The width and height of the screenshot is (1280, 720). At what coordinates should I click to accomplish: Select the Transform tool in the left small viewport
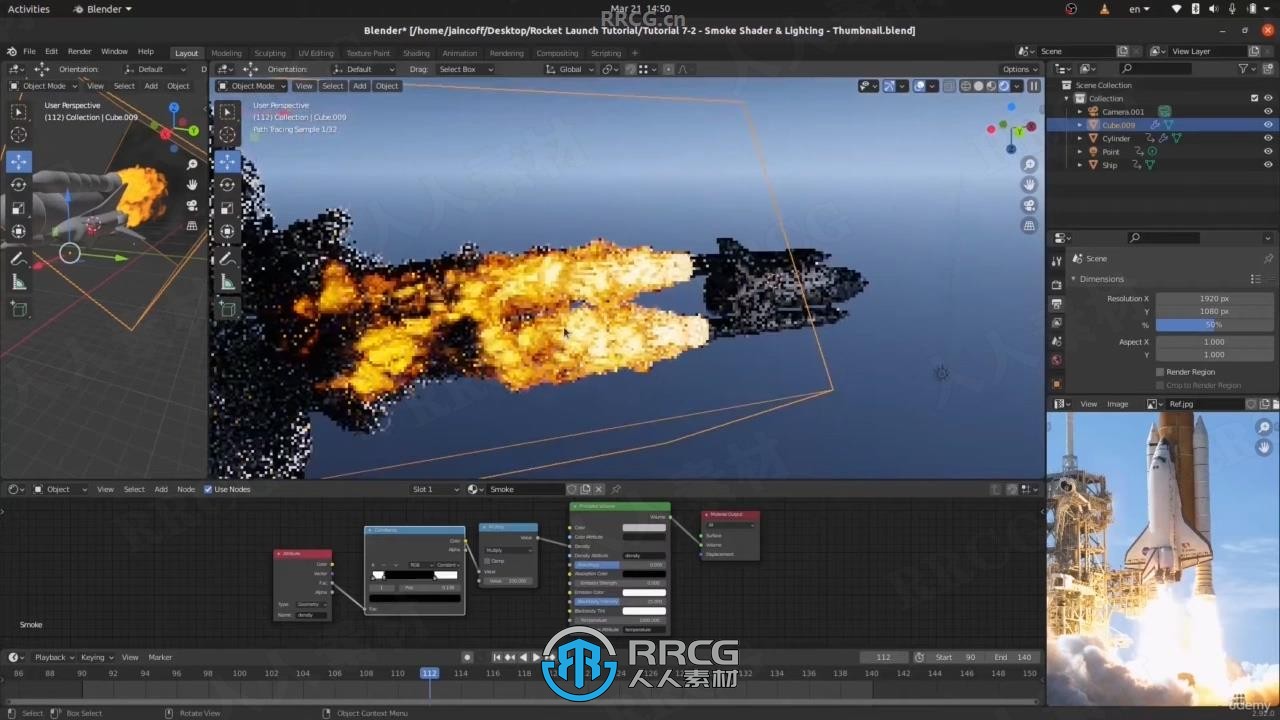(19, 231)
